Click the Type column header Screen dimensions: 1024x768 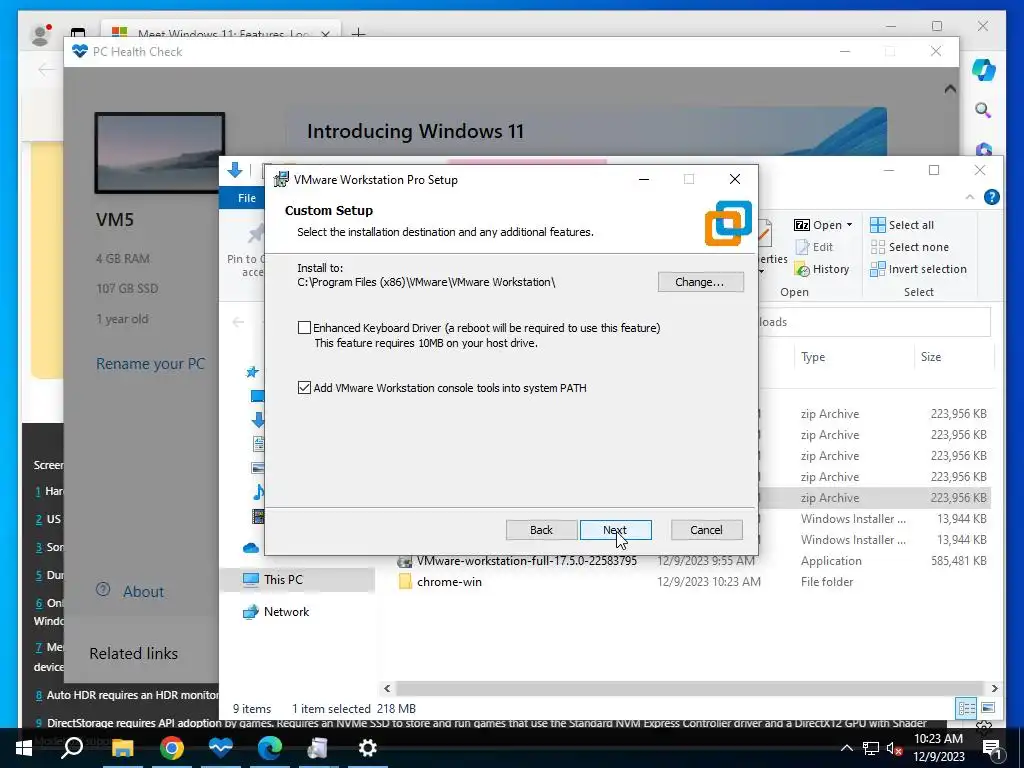pos(813,357)
